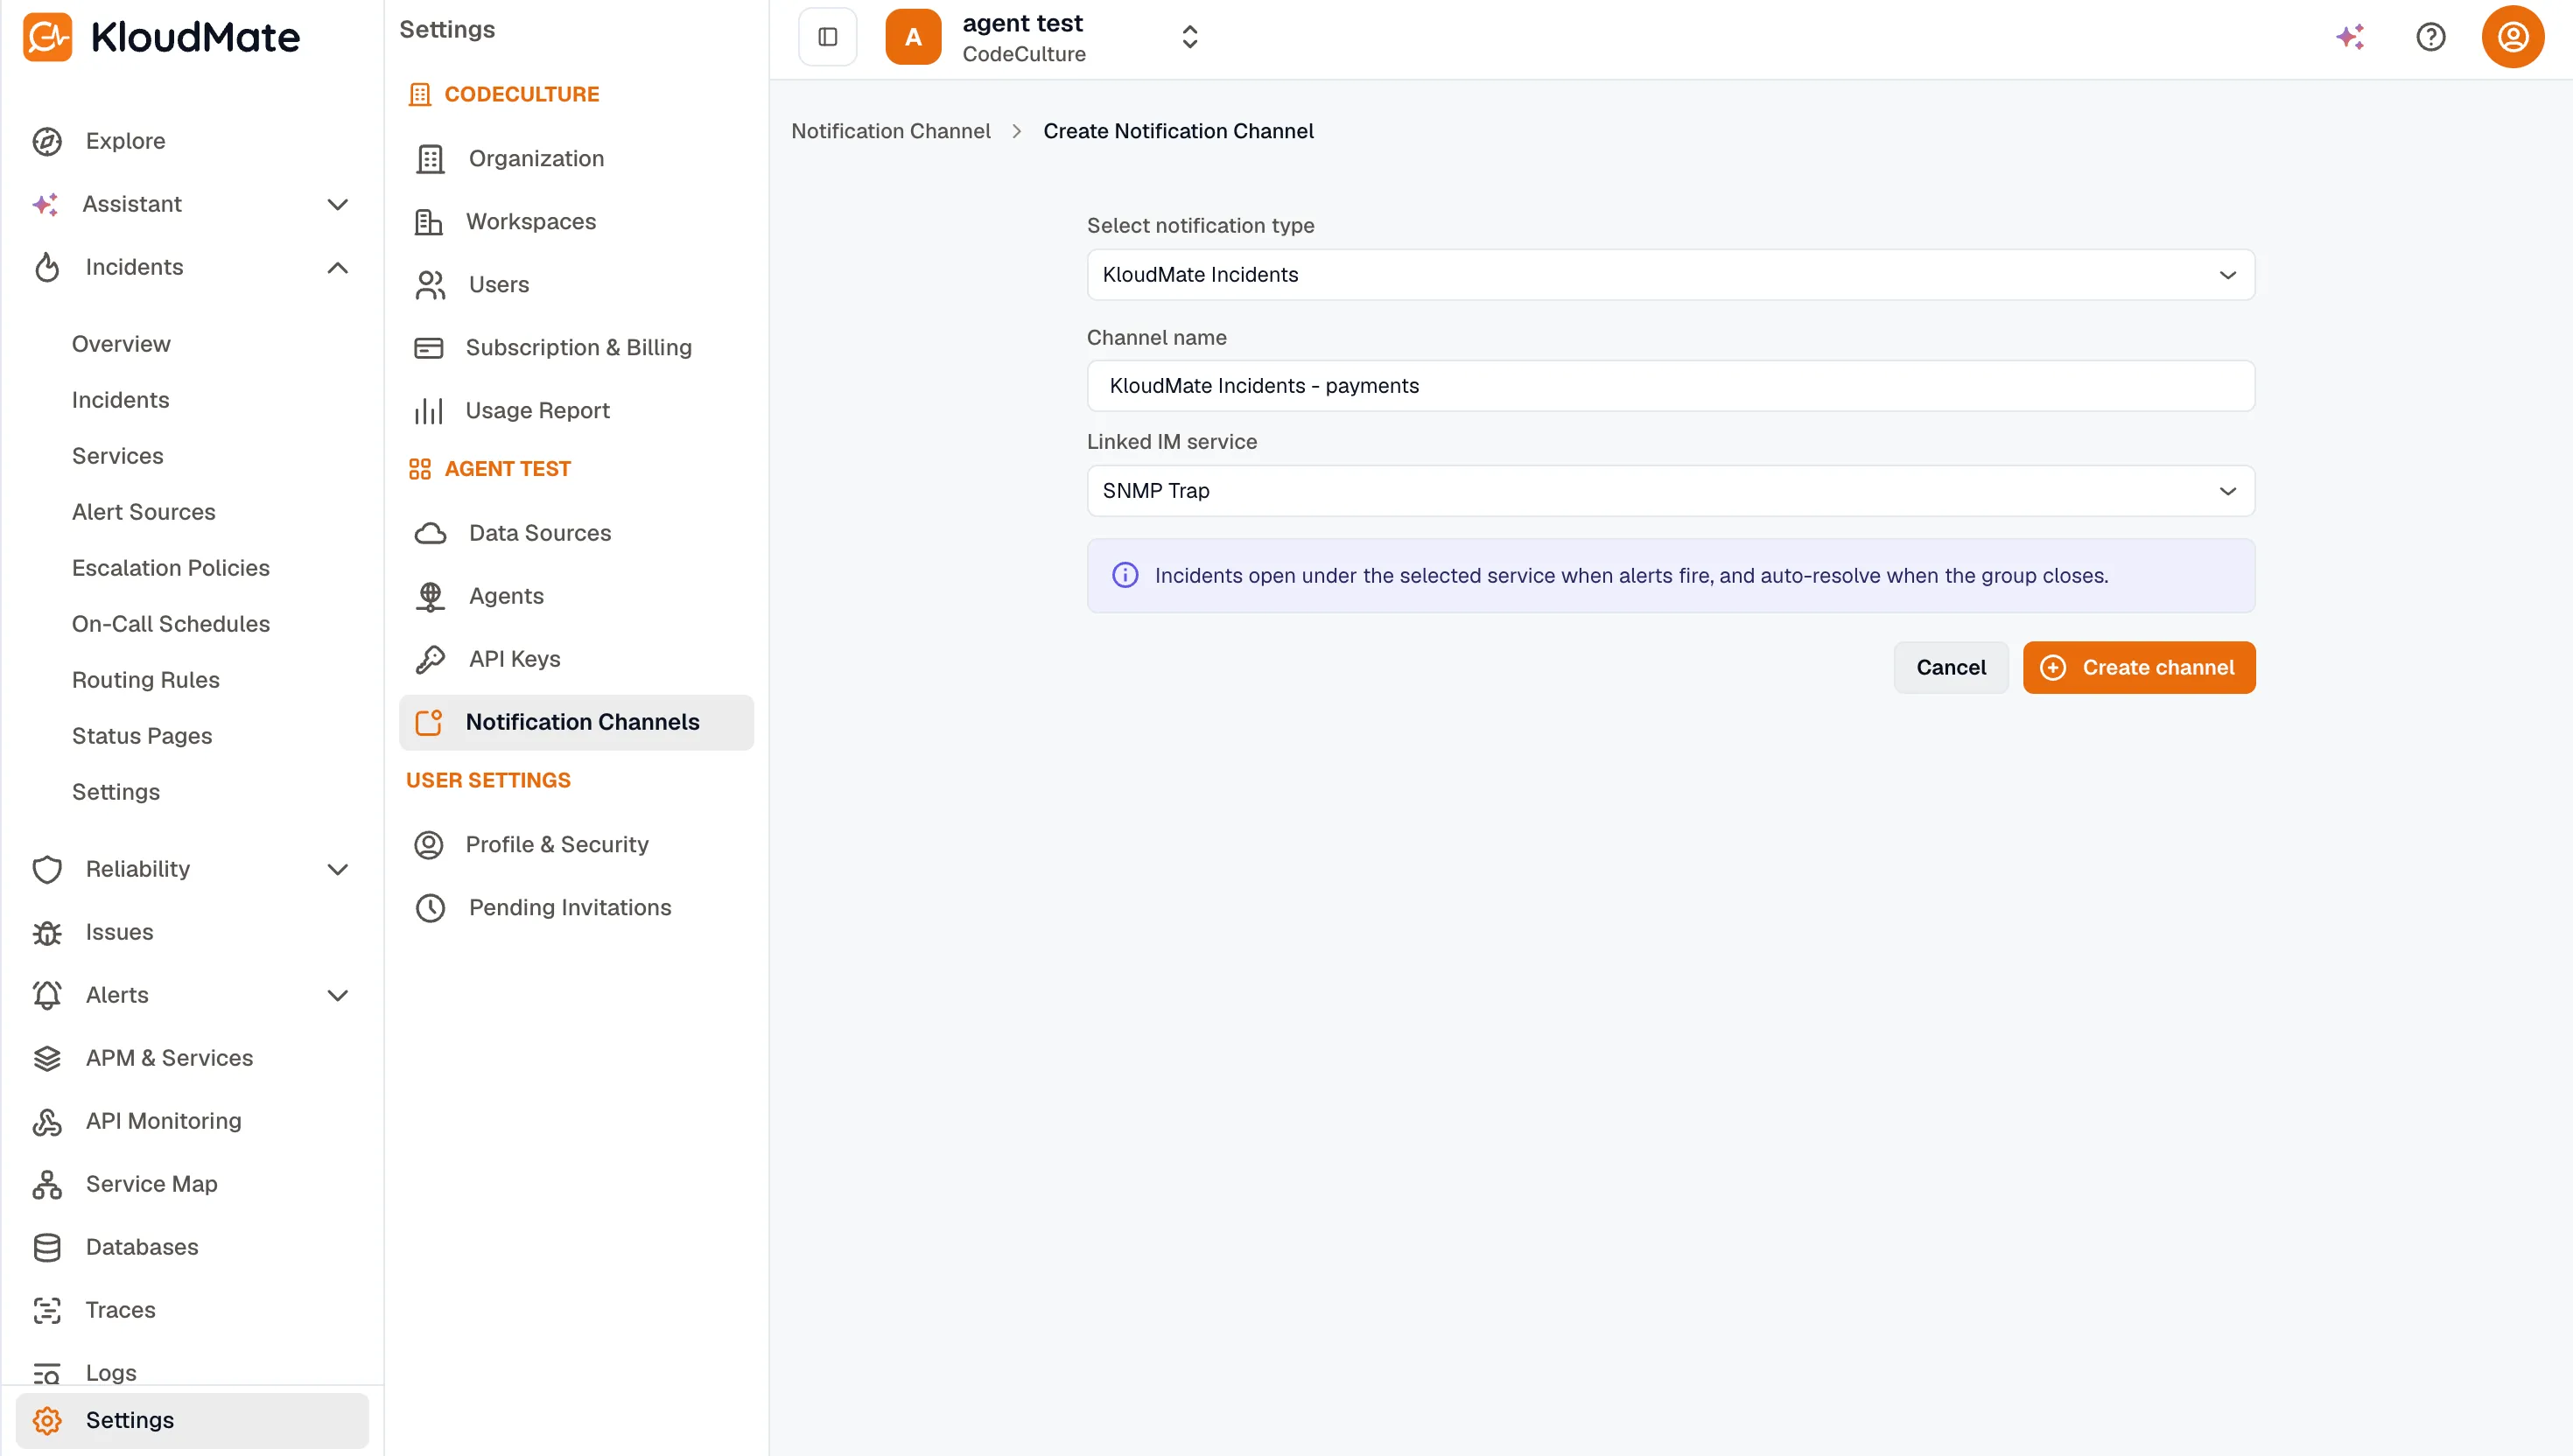Open the Services submenu item
Viewport: 2573px width, 1456px height.
[x=118, y=456]
